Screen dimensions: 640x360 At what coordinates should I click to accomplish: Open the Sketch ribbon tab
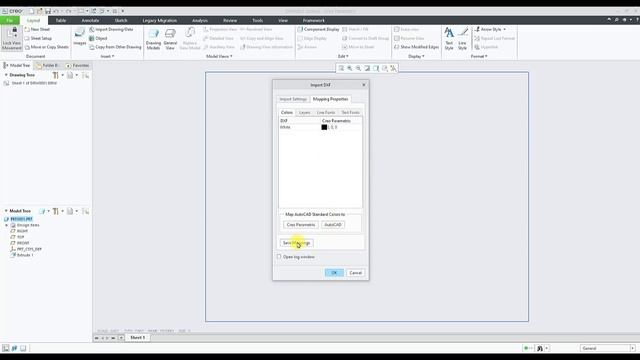(x=121, y=20)
